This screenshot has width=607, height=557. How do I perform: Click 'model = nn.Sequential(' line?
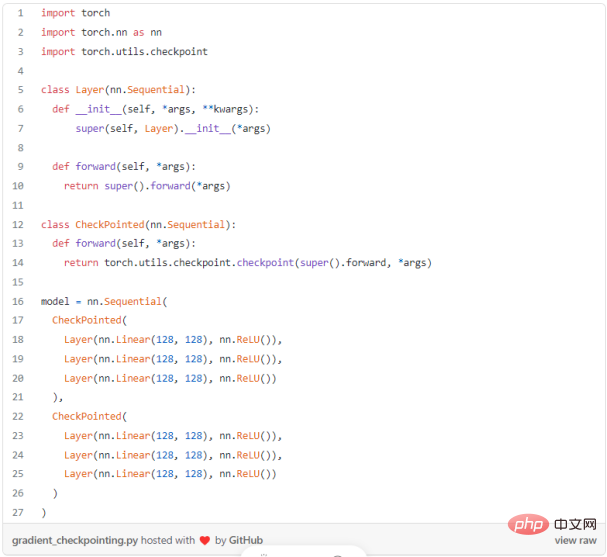click(x=104, y=302)
